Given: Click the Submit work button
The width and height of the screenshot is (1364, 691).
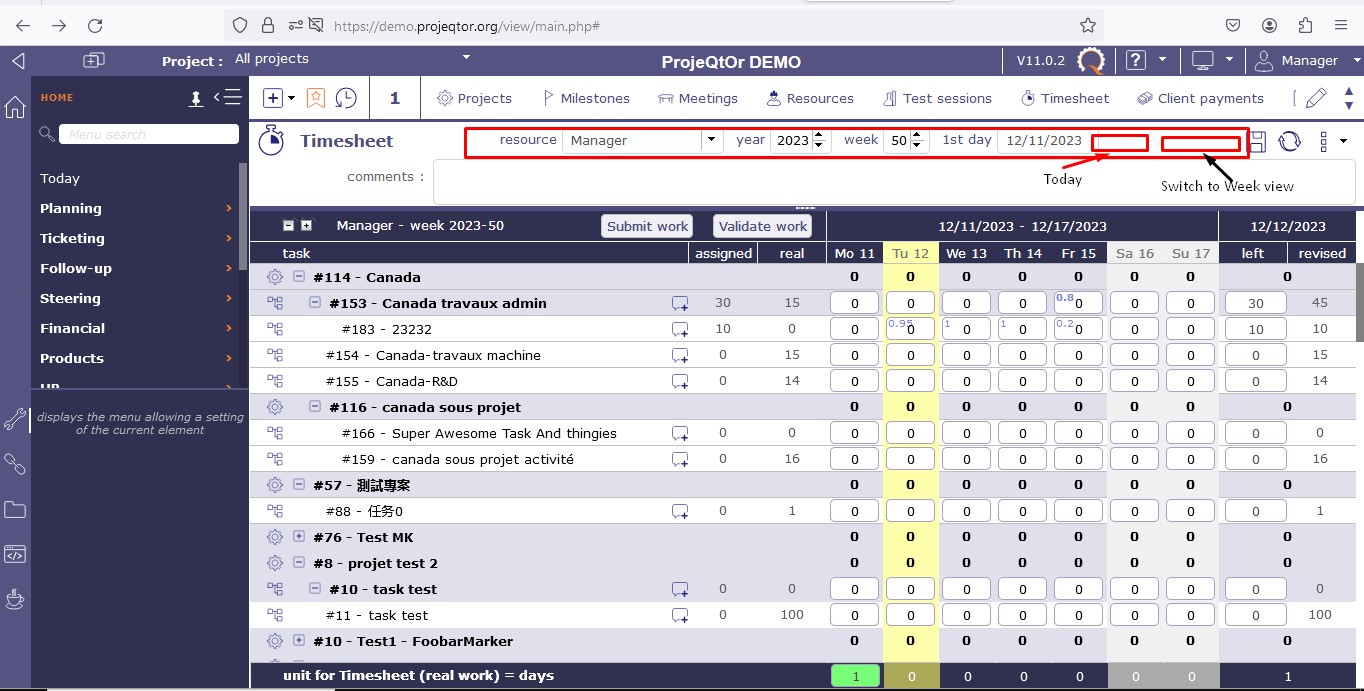Looking at the screenshot, I should coord(647,226).
